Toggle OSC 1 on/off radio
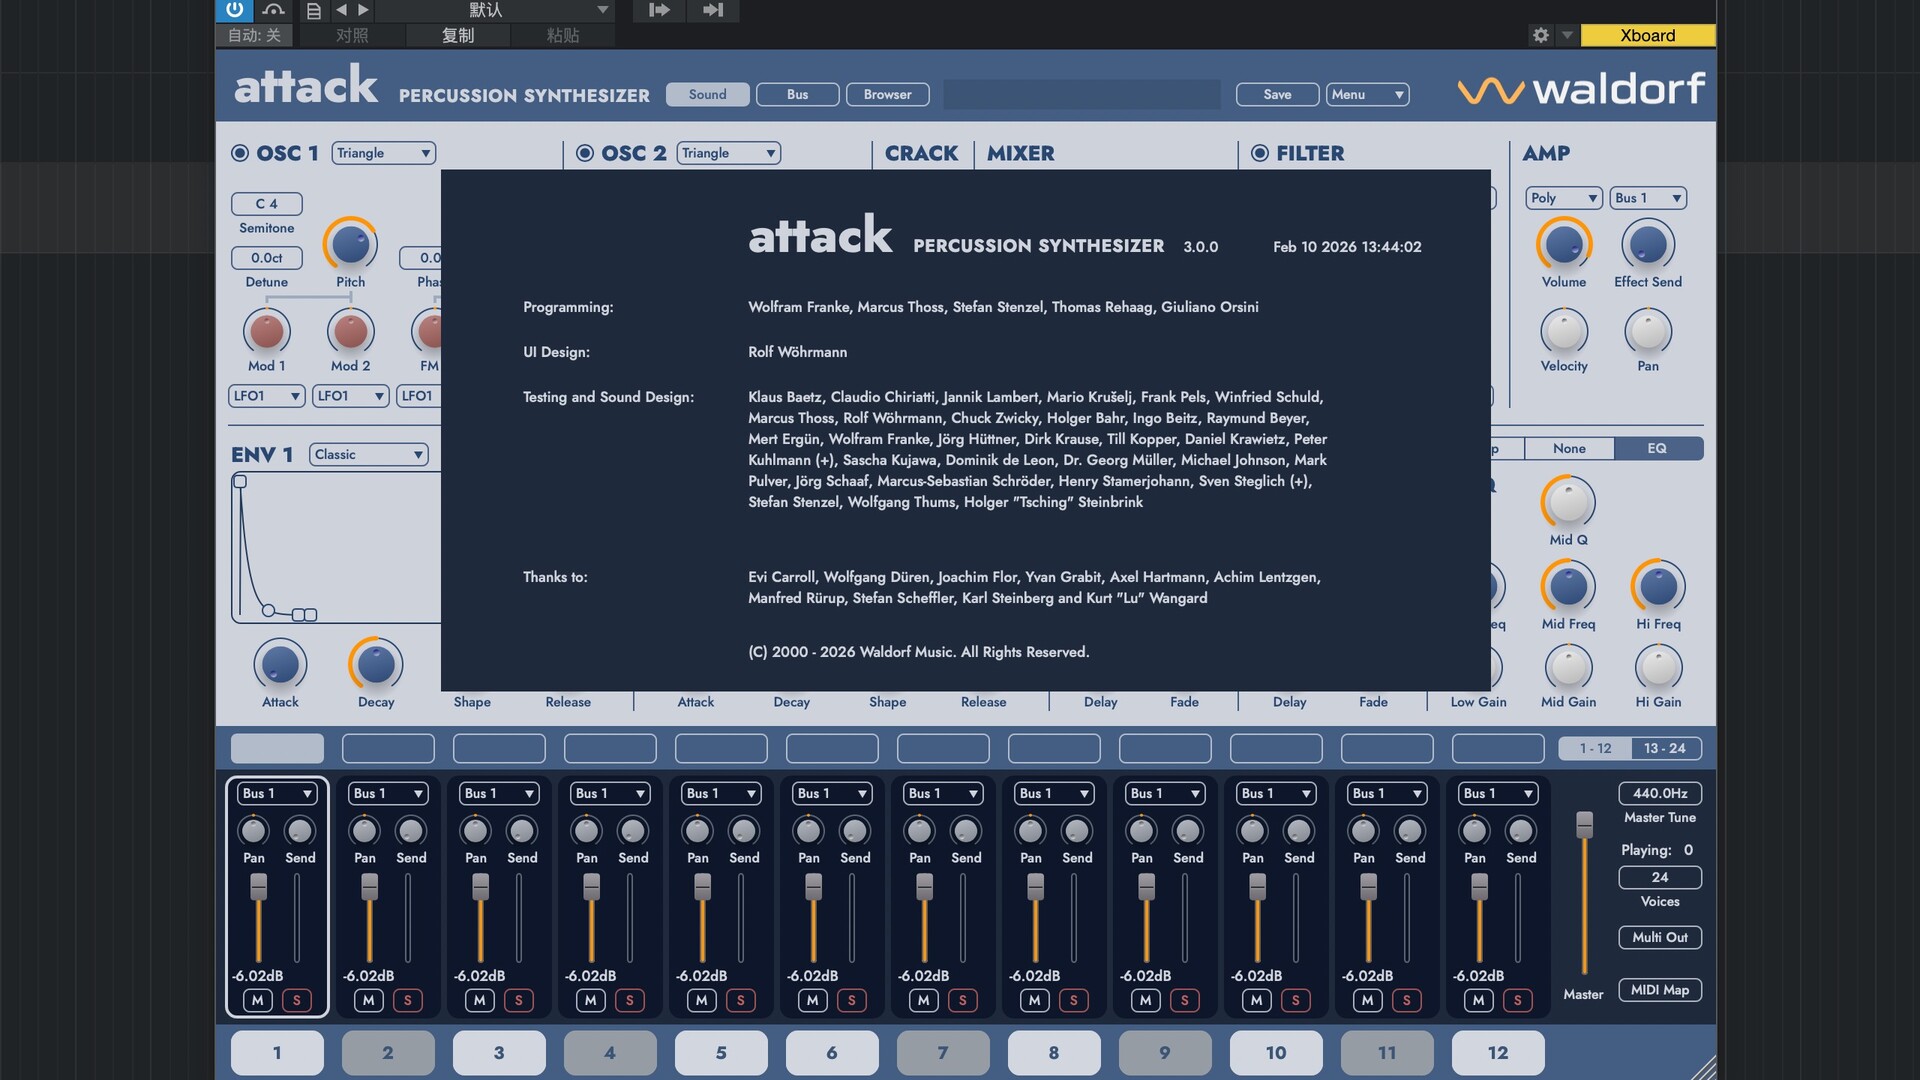Image resolution: width=1920 pixels, height=1080 pixels. point(240,153)
